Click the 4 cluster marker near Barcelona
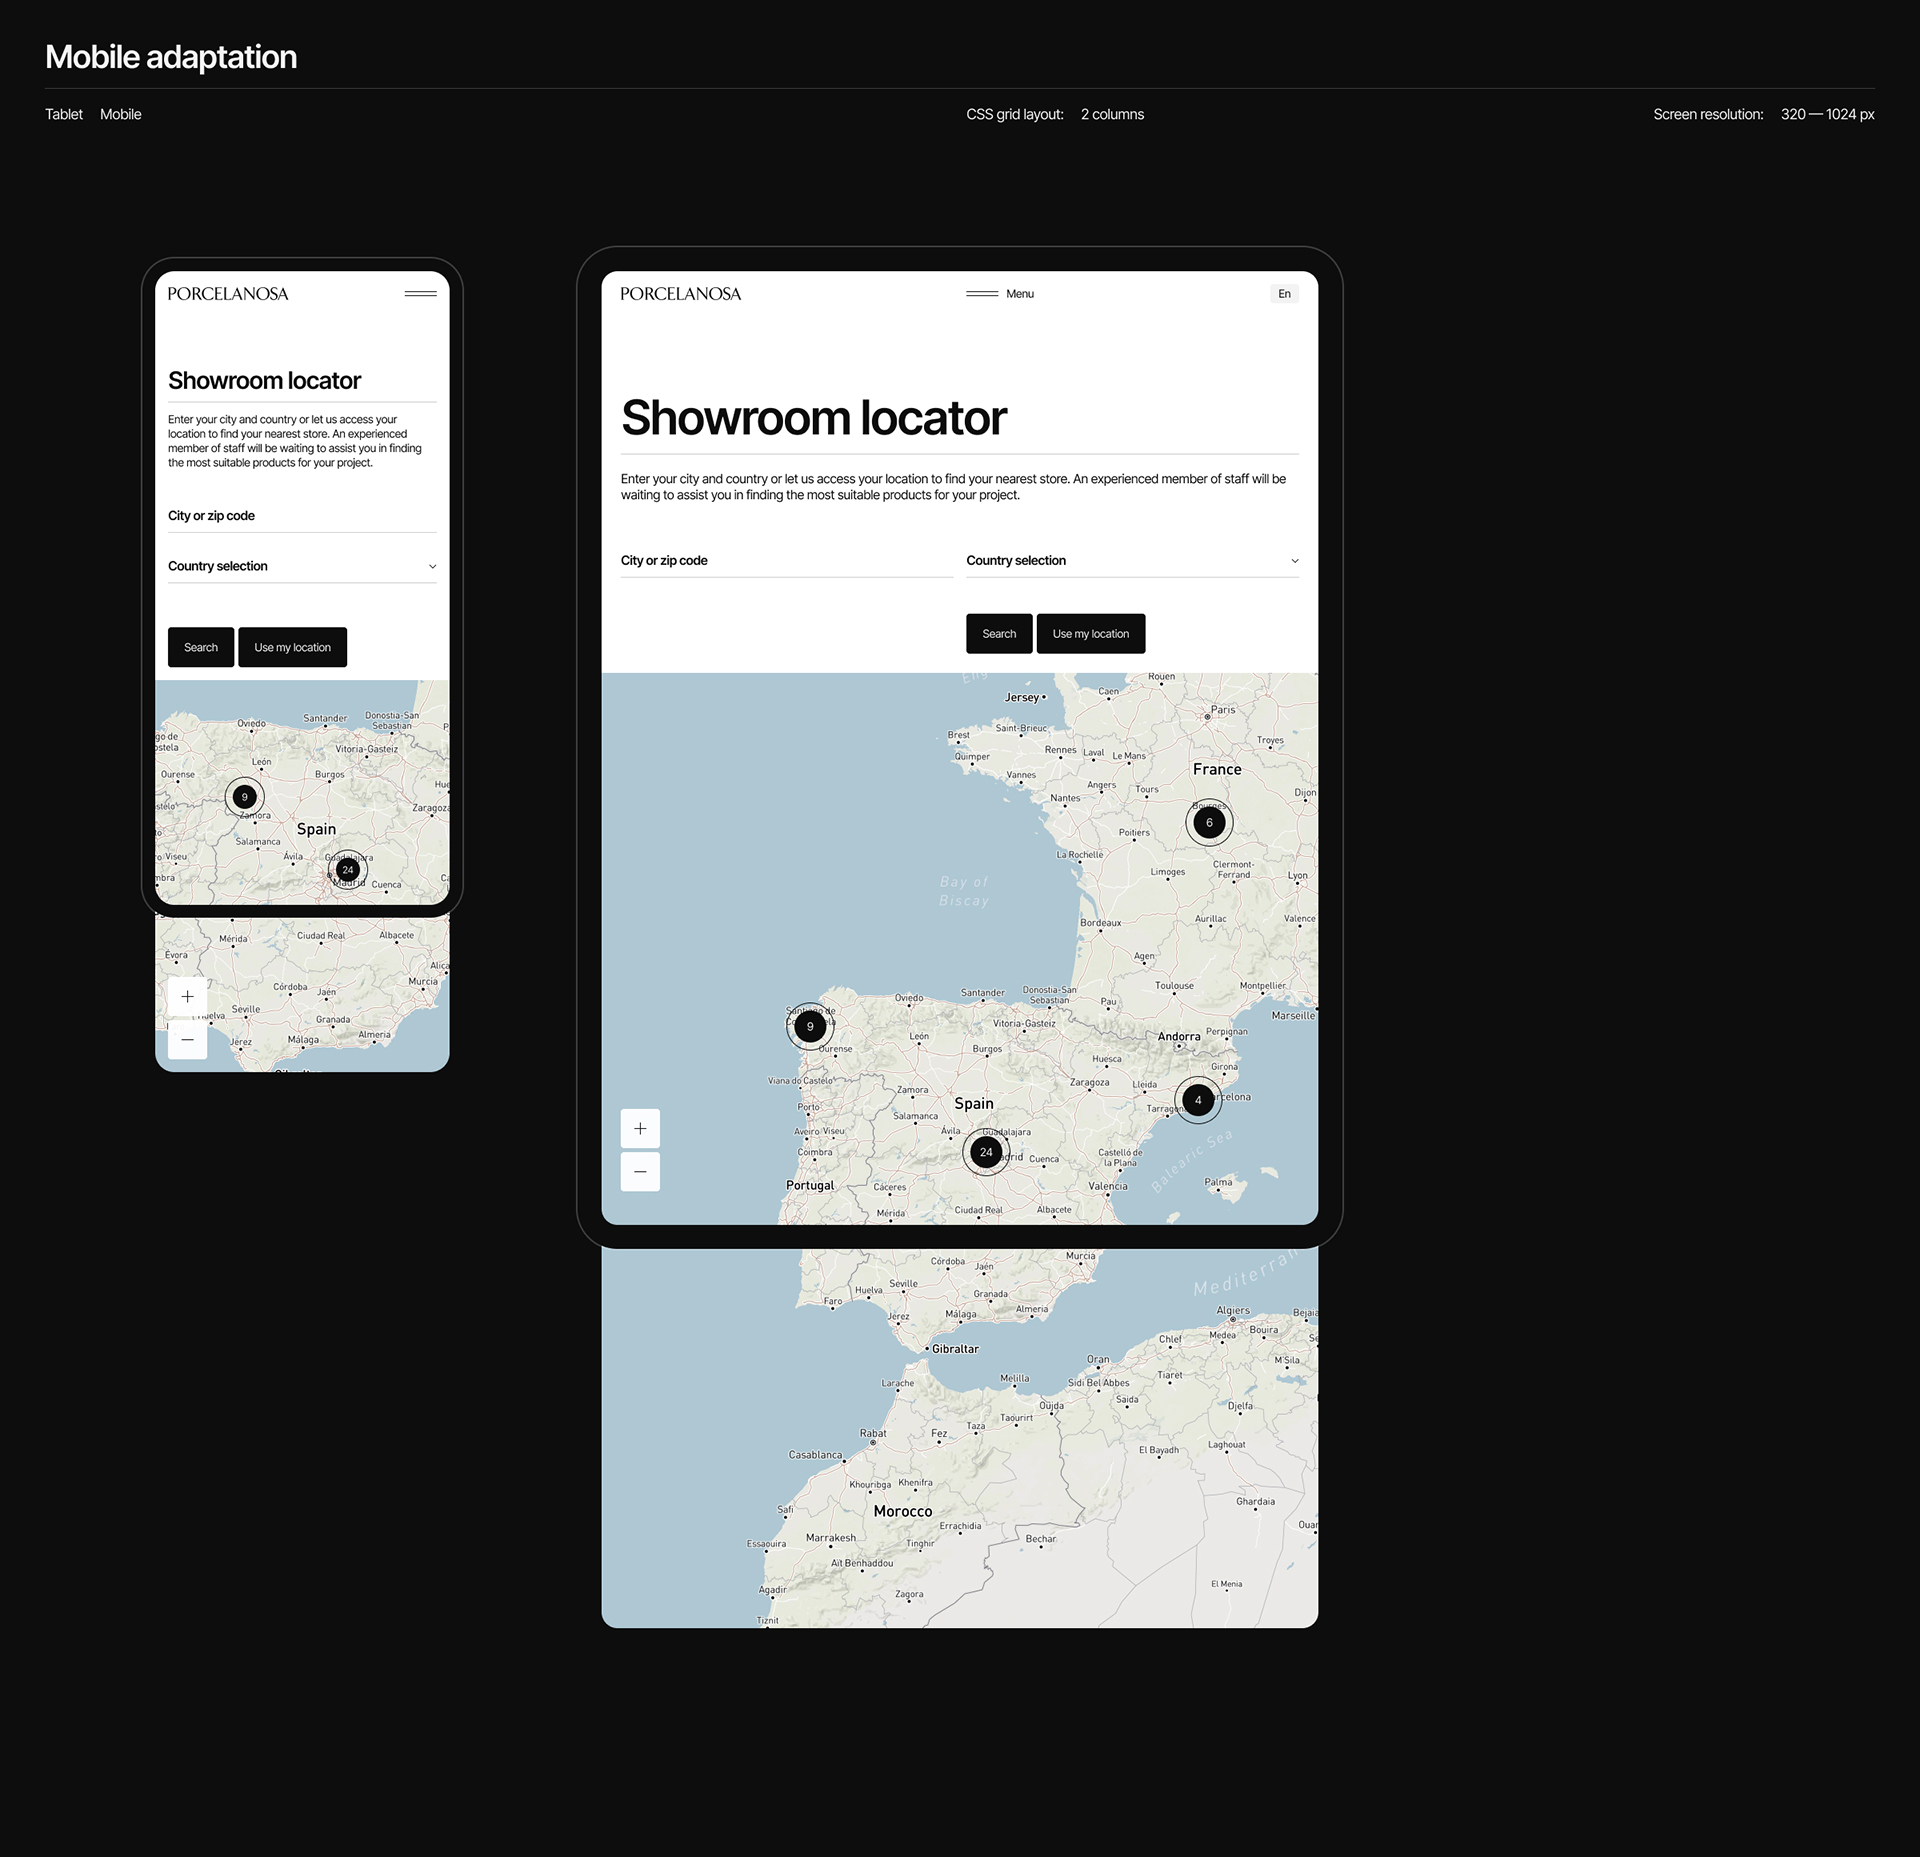The height and width of the screenshot is (1857, 1920). coord(1197,1100)
